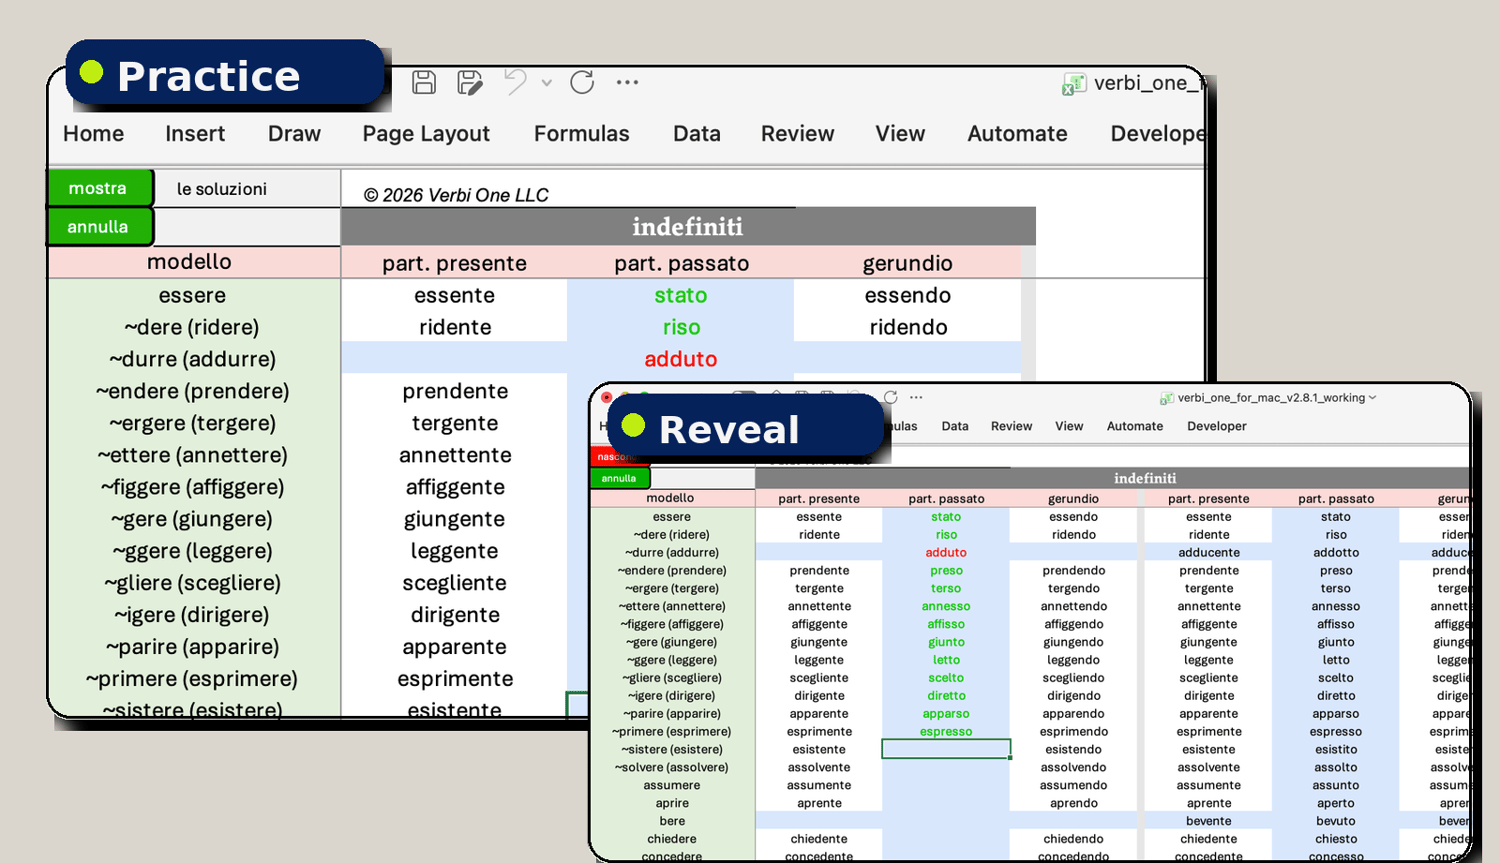
Task: Select the red 'adduto' cell in Practice window
Action: [681, 359]
